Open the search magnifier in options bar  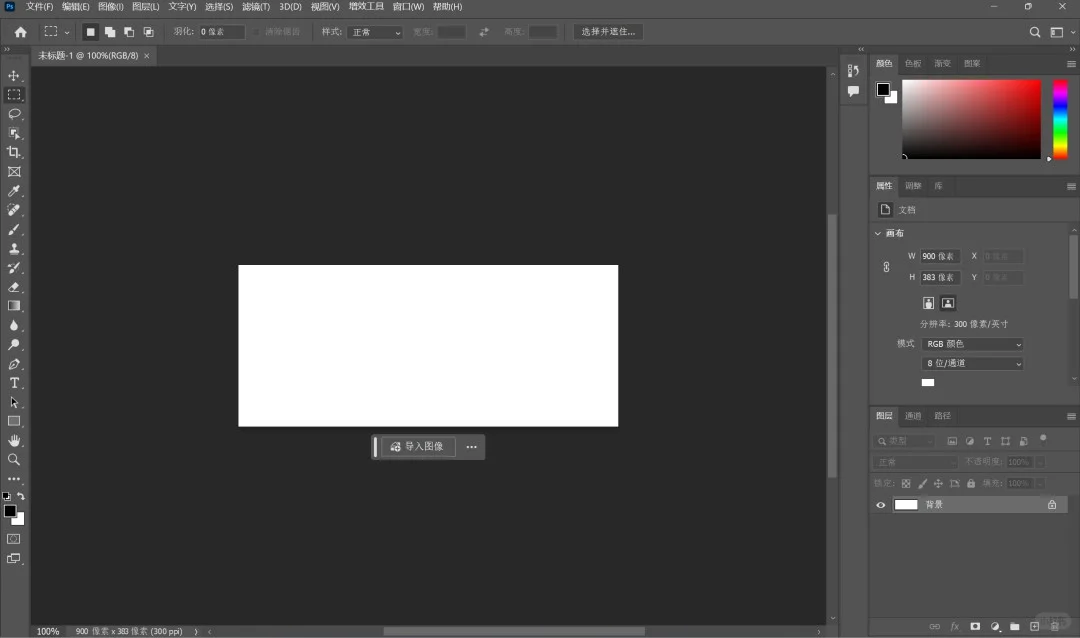tap(1035, 32)
